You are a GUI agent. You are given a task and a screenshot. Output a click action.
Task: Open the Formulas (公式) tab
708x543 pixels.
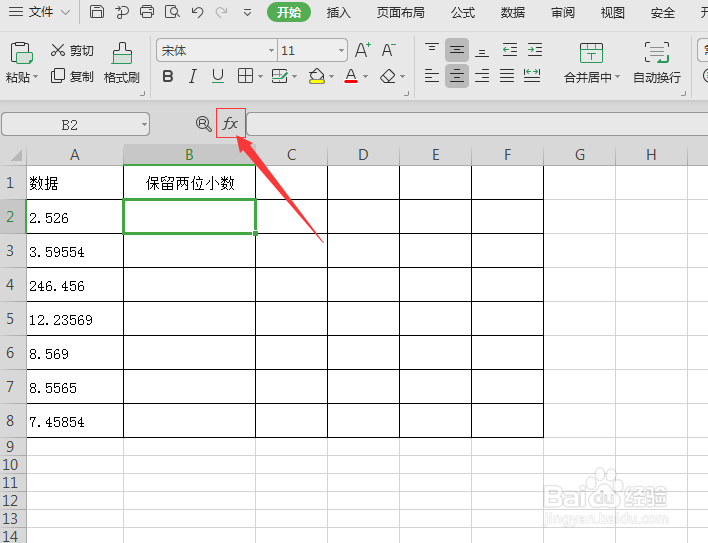[x=463, y=12]
